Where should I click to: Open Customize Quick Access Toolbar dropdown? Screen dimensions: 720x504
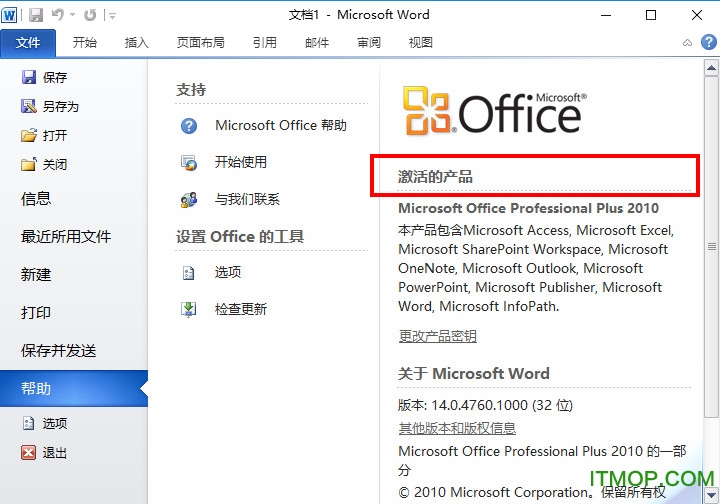[112, 16]
